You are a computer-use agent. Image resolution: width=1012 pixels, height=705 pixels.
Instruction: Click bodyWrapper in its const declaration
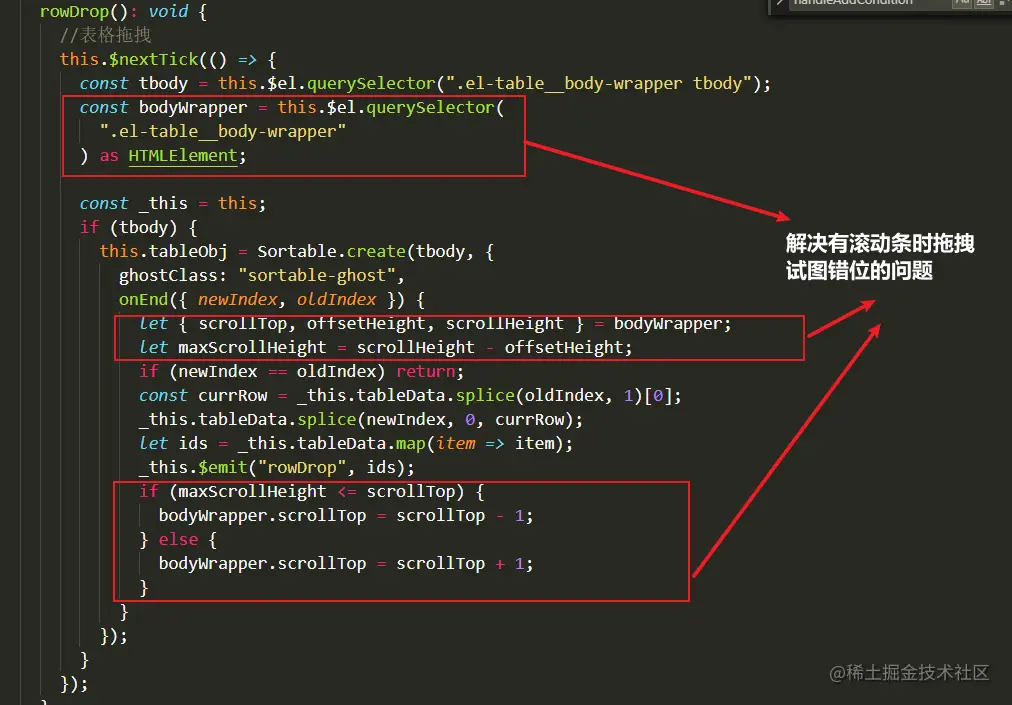193,107
